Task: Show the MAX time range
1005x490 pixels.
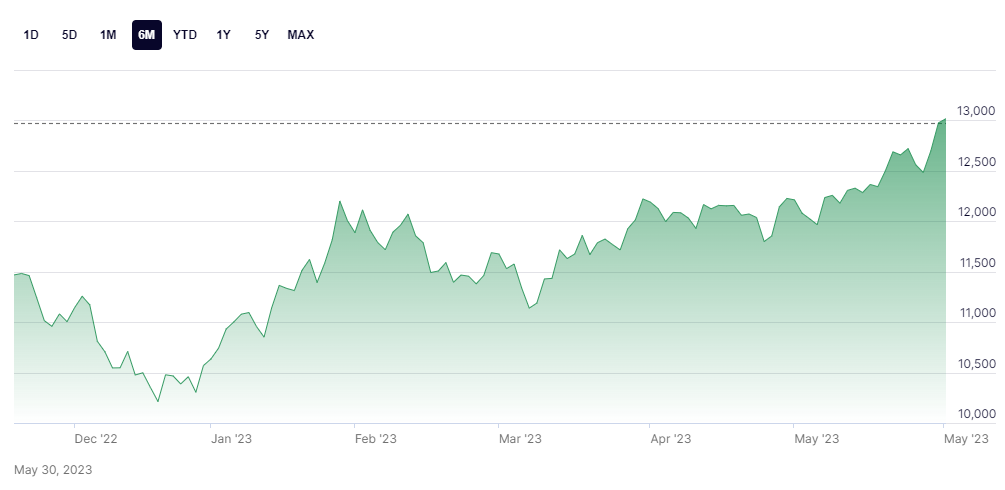Action: (x=301, y=35)
